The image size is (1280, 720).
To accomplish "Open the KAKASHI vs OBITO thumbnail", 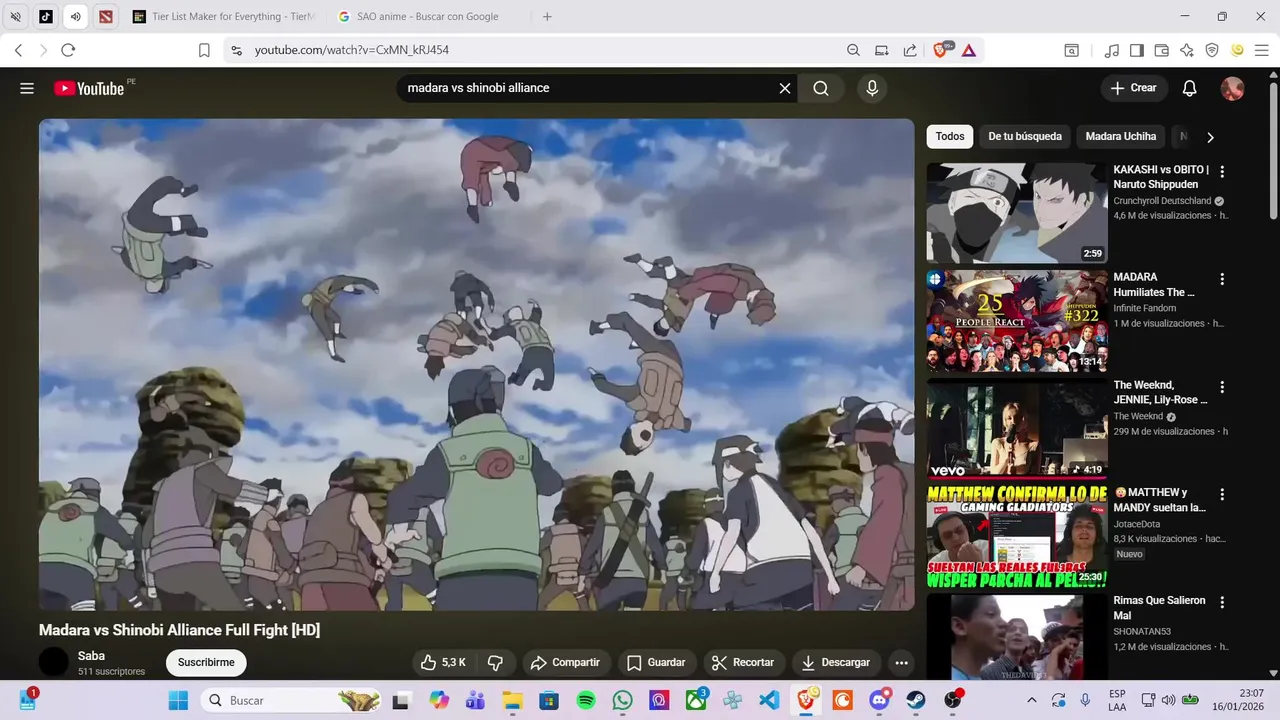I will (x=1017, y=213).
